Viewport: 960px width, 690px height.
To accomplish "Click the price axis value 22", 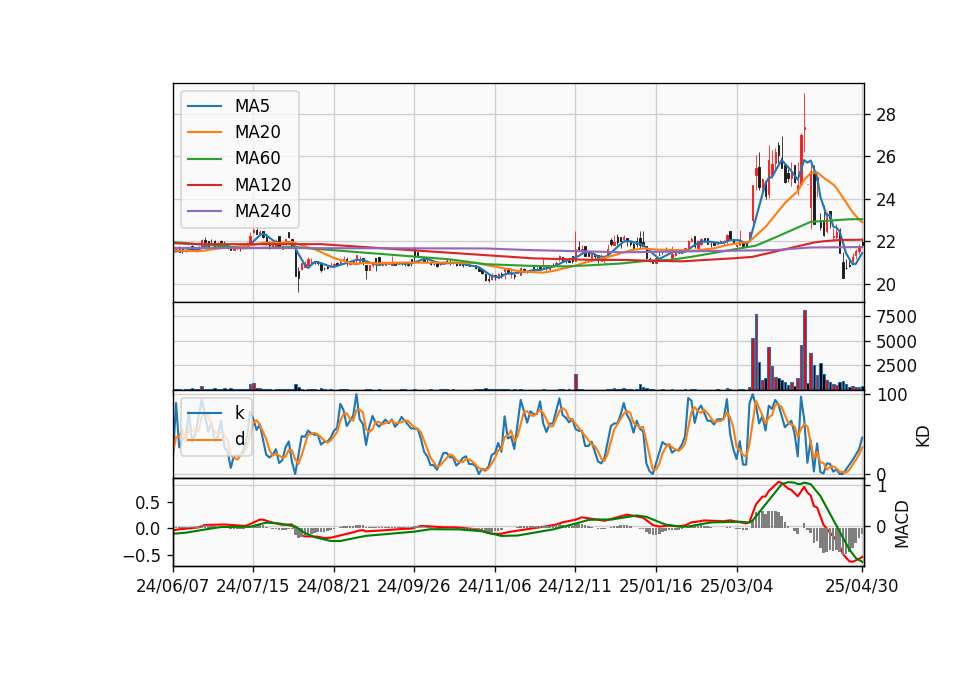I will point(886,242).
